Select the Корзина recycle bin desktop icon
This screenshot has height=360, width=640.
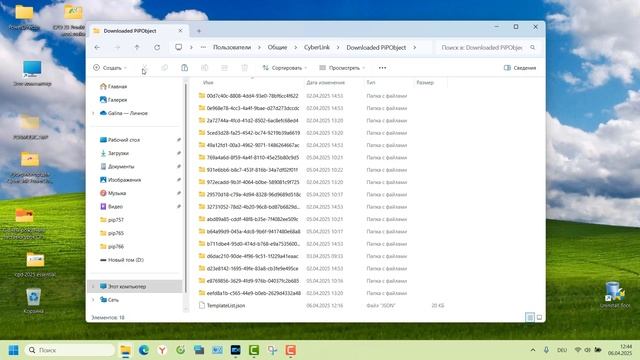coord(33,301)
